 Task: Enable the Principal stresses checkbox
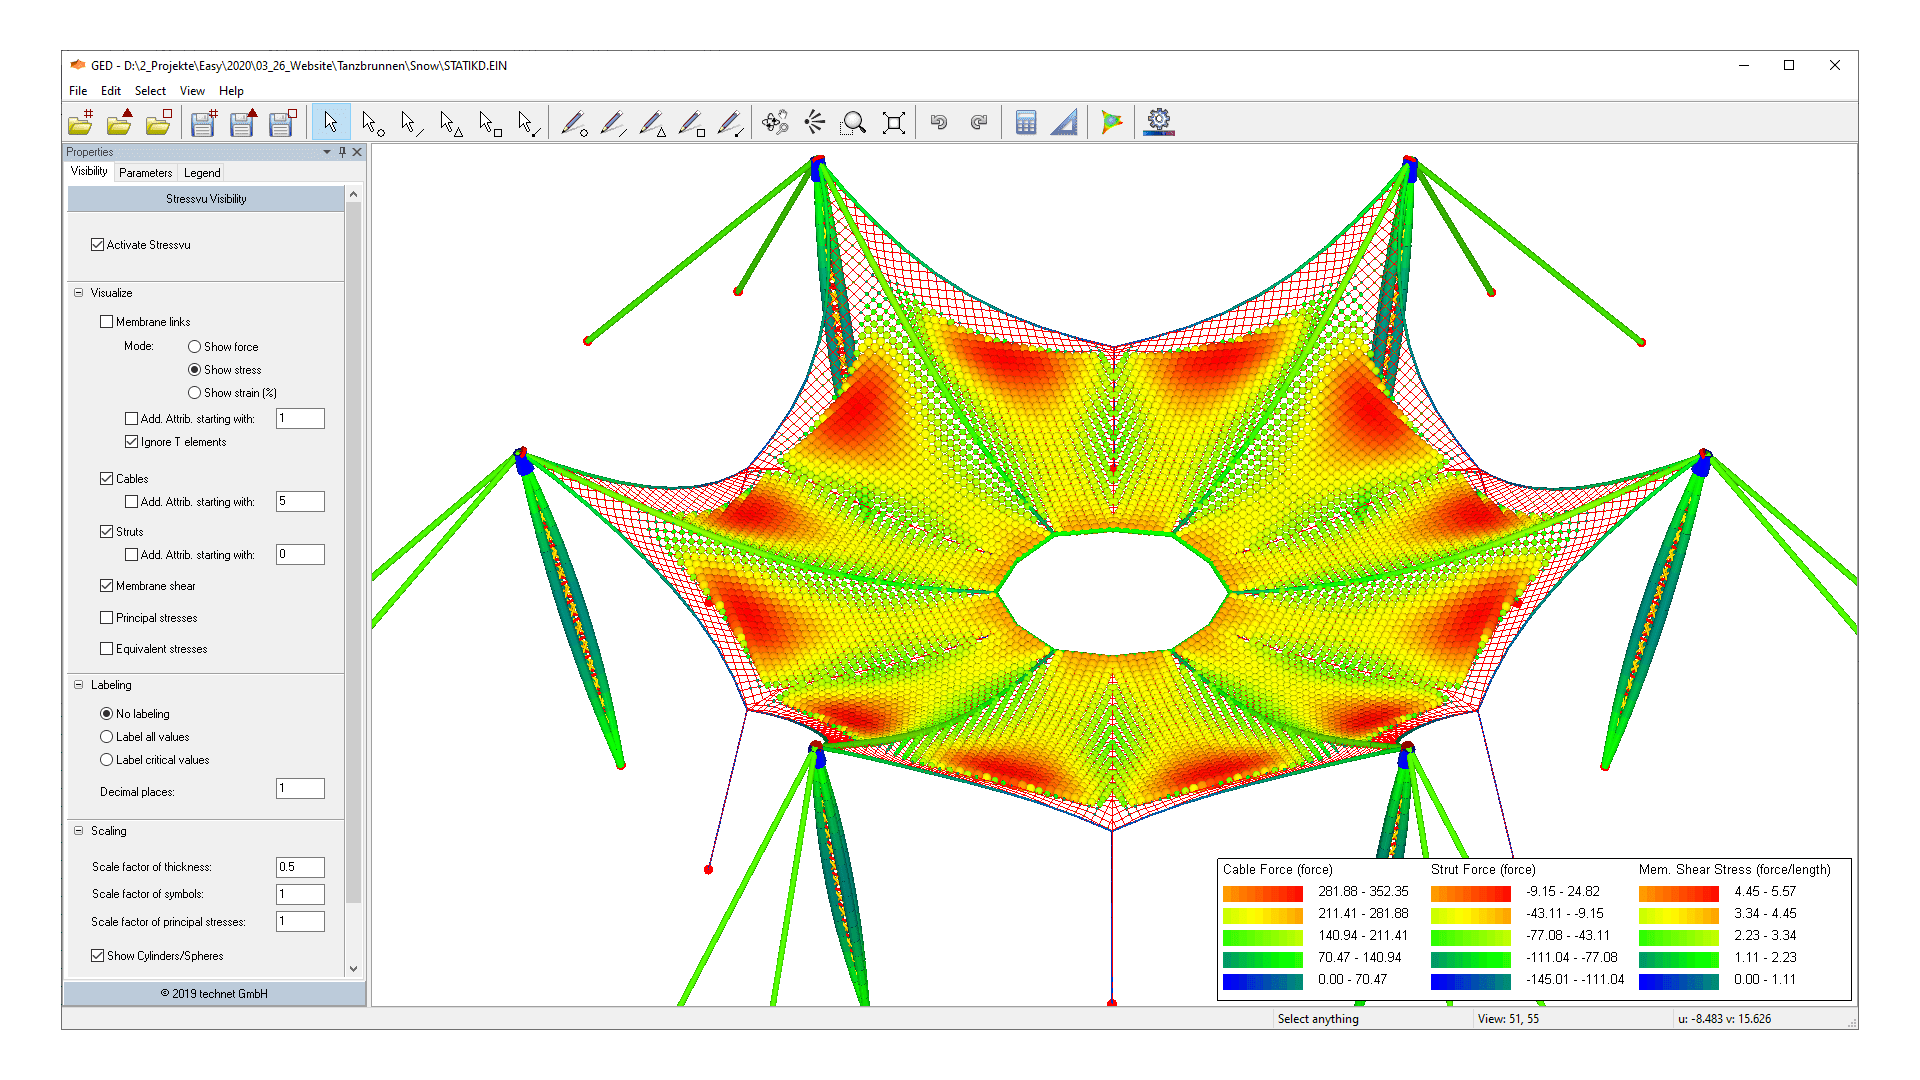point(107,618)
